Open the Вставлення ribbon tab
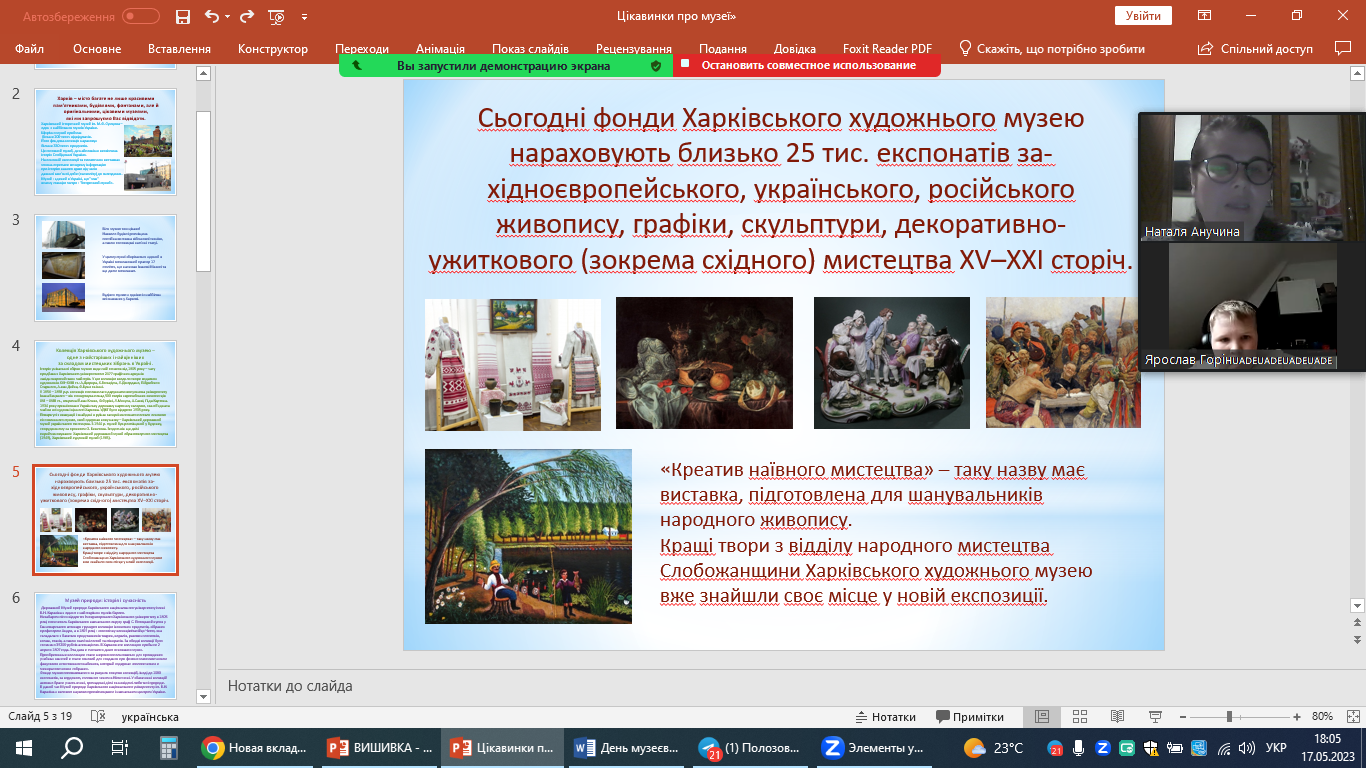 (179, 49)
